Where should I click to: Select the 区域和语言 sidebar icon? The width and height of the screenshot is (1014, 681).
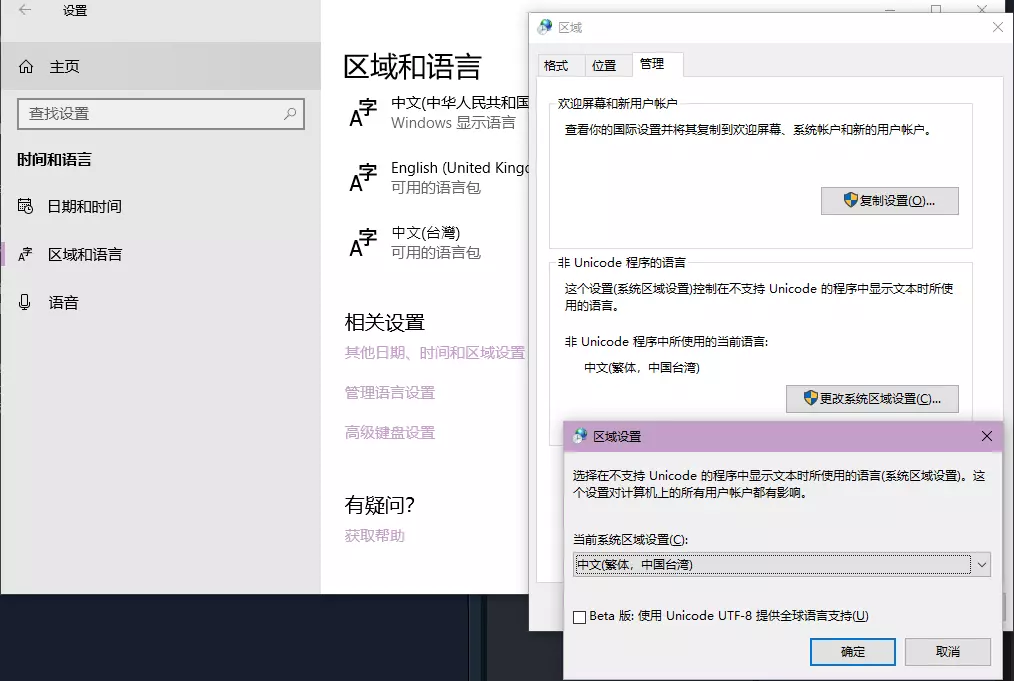click(25, 254)
